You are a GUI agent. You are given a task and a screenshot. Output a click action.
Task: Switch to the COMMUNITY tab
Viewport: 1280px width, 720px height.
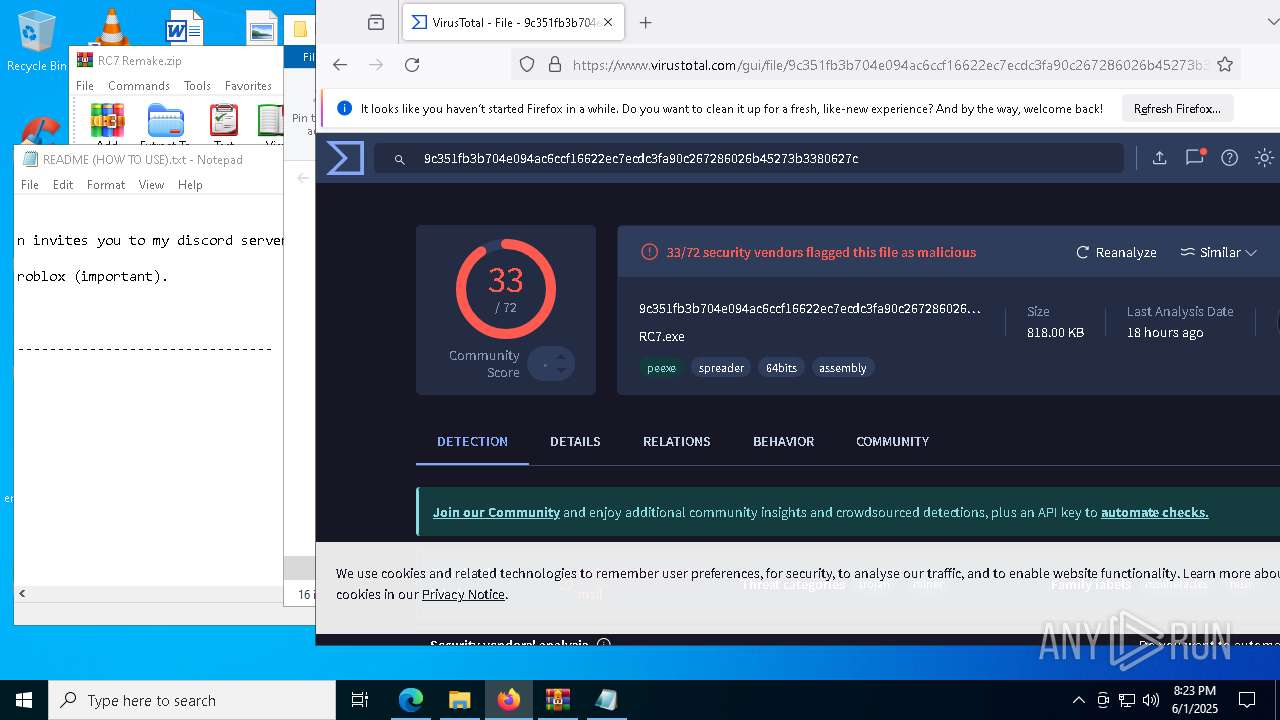(x=892, y=441)
